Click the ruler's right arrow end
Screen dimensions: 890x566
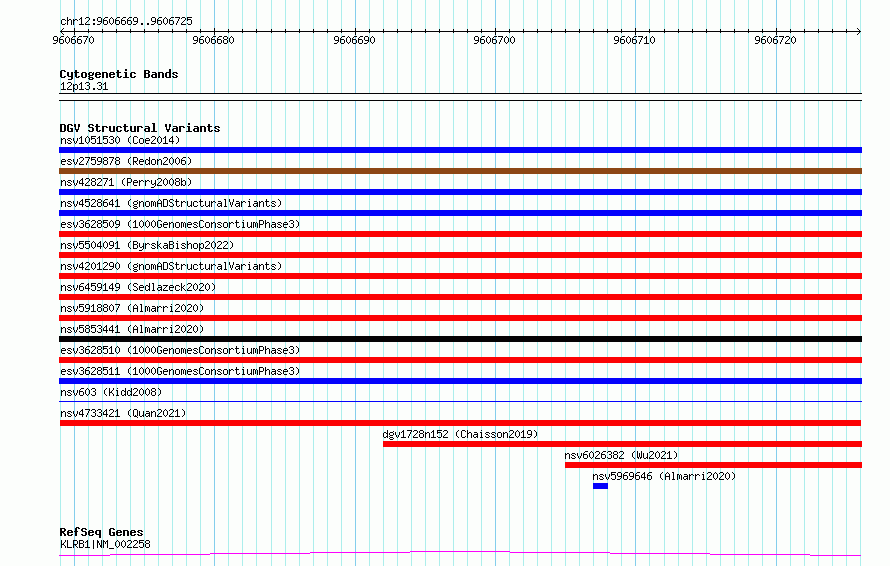pos(859,31)
